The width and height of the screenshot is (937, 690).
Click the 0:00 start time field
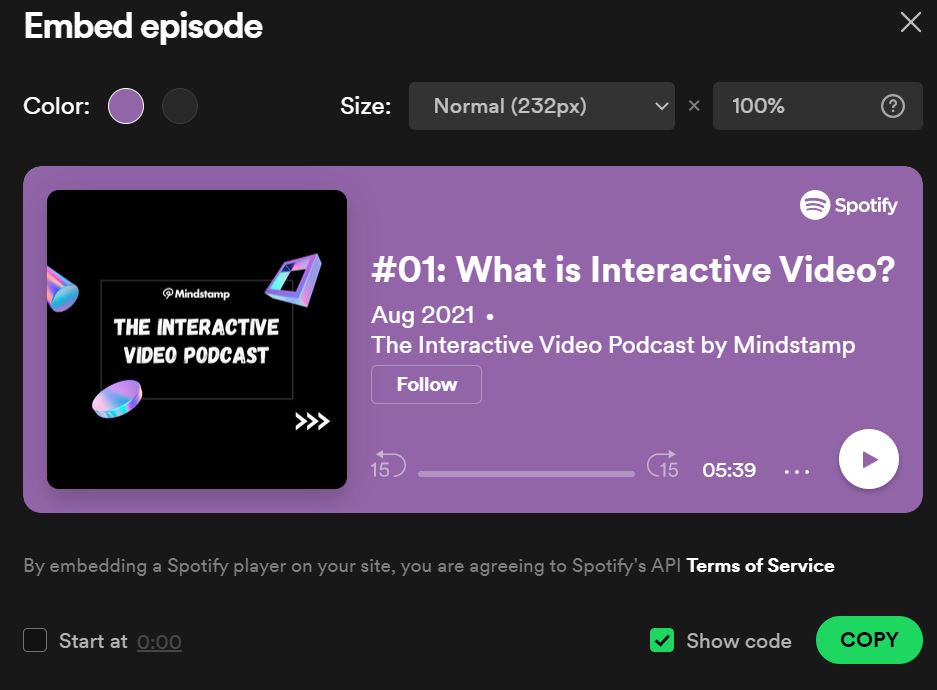[x=159, y=642]
